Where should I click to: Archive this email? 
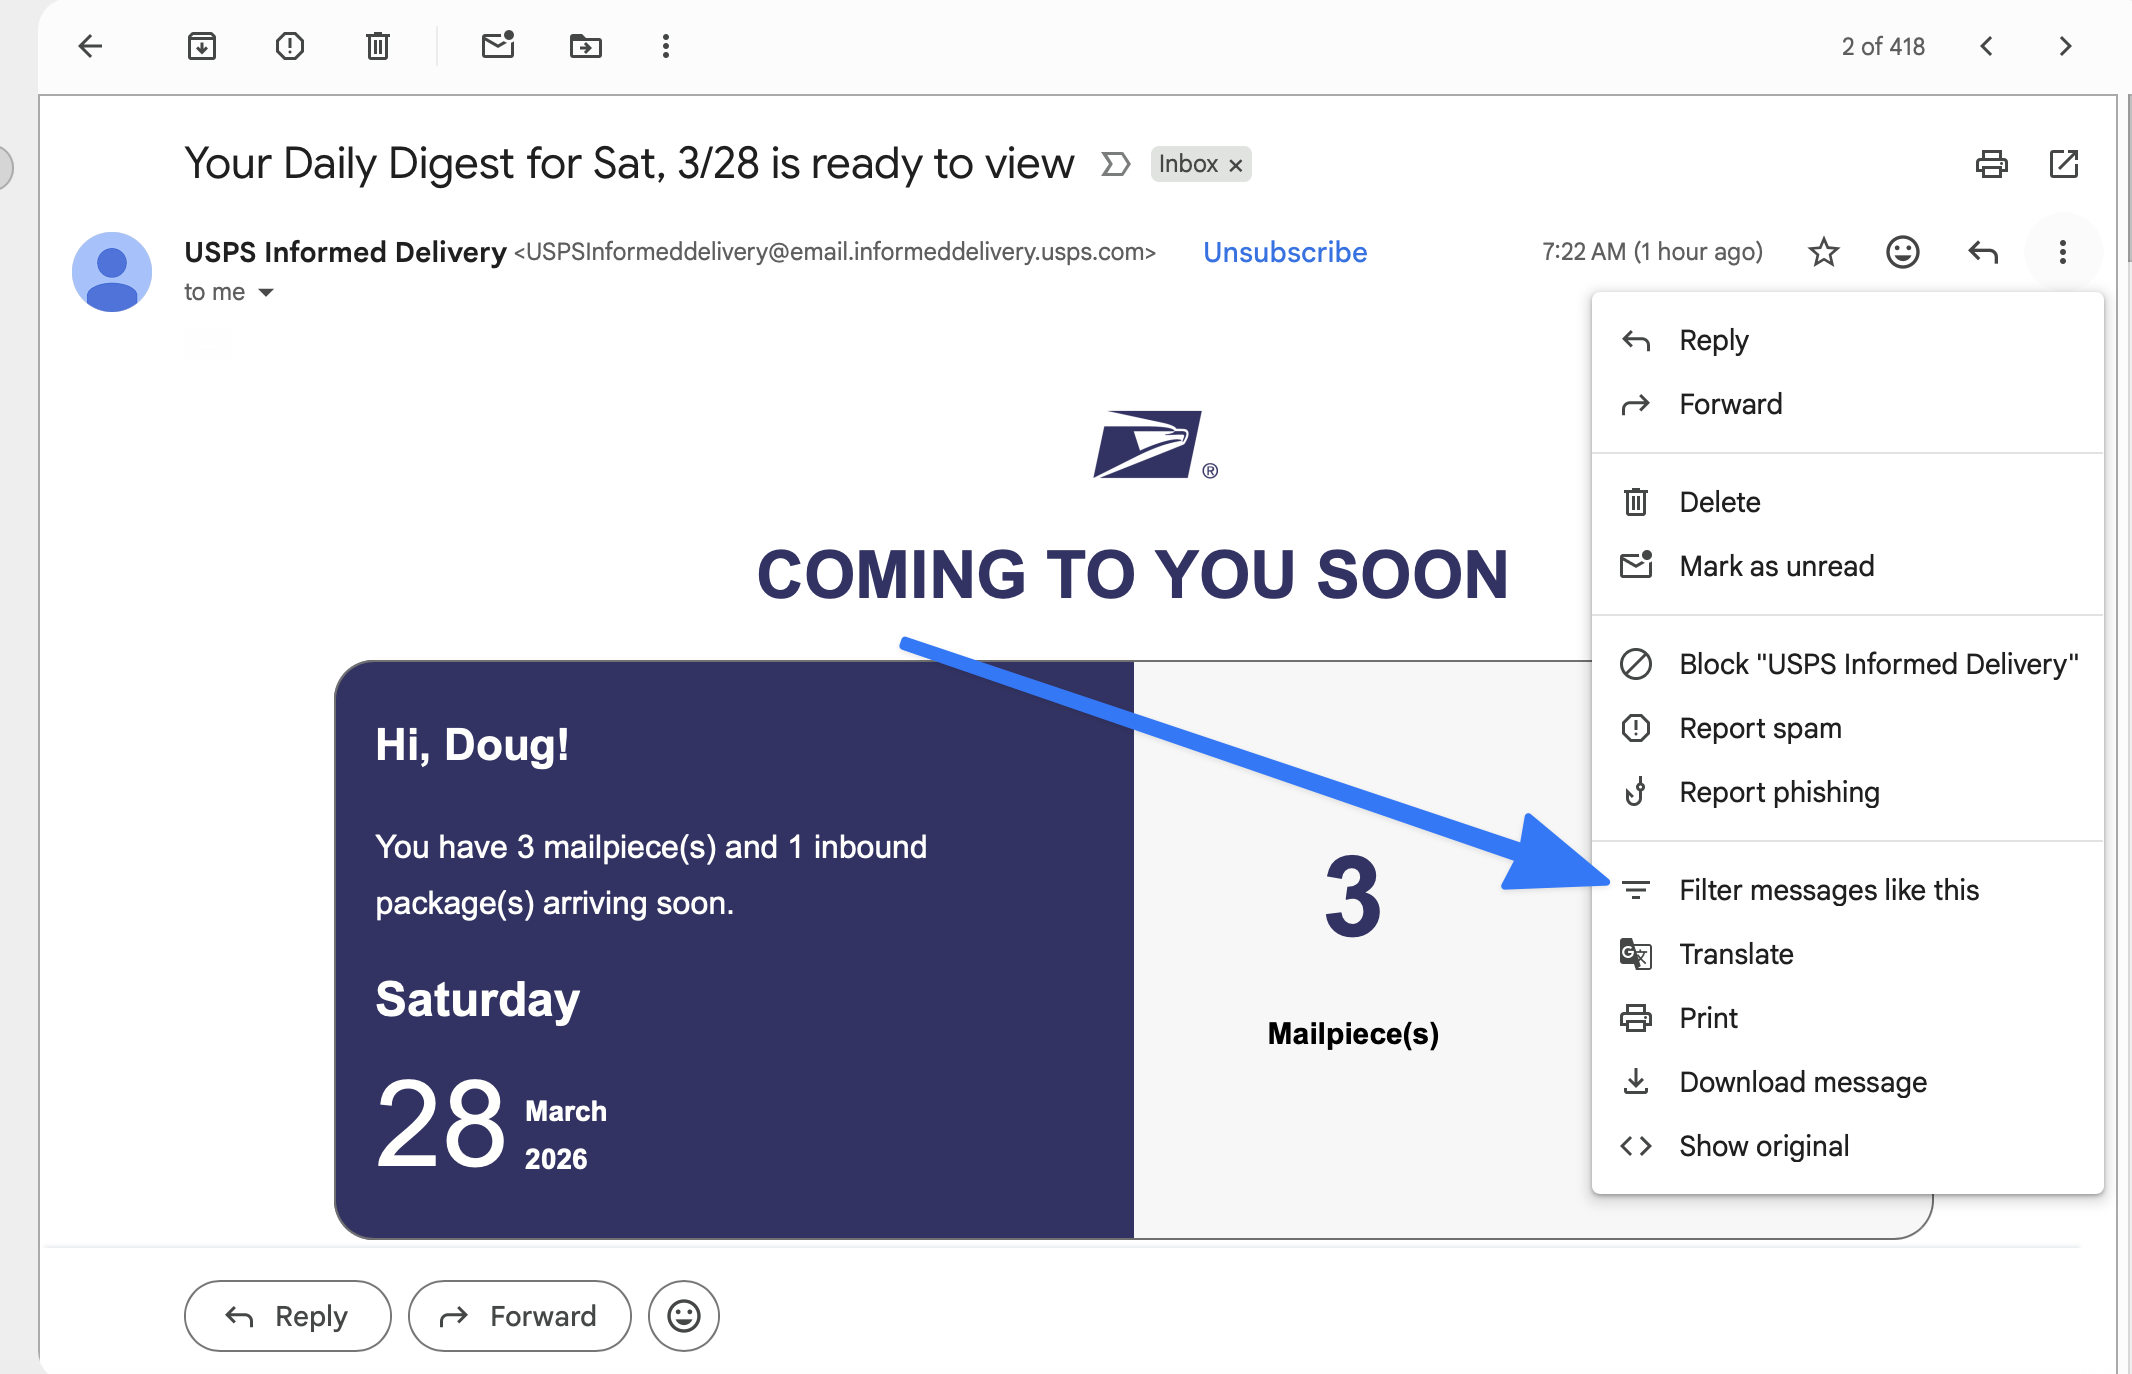pyautogui.click(x=201, y=46)
